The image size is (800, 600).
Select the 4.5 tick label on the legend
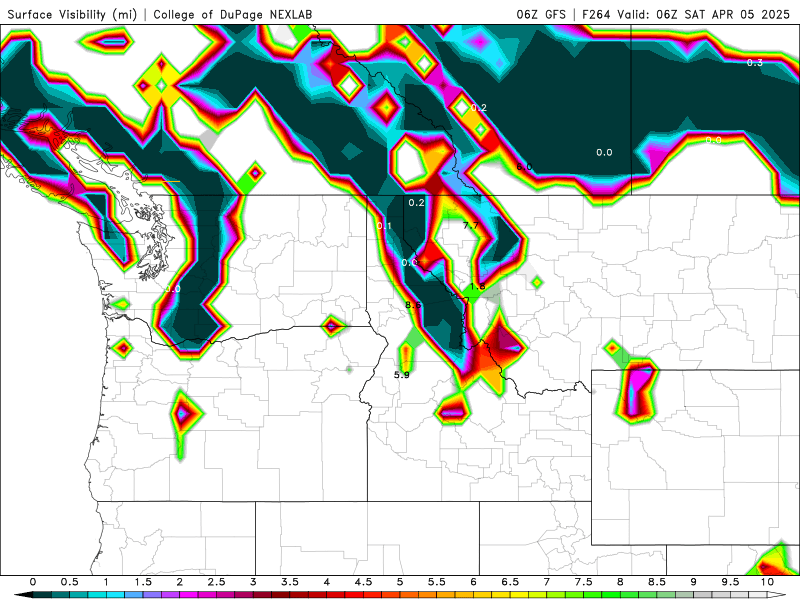[x=363, y=582]
